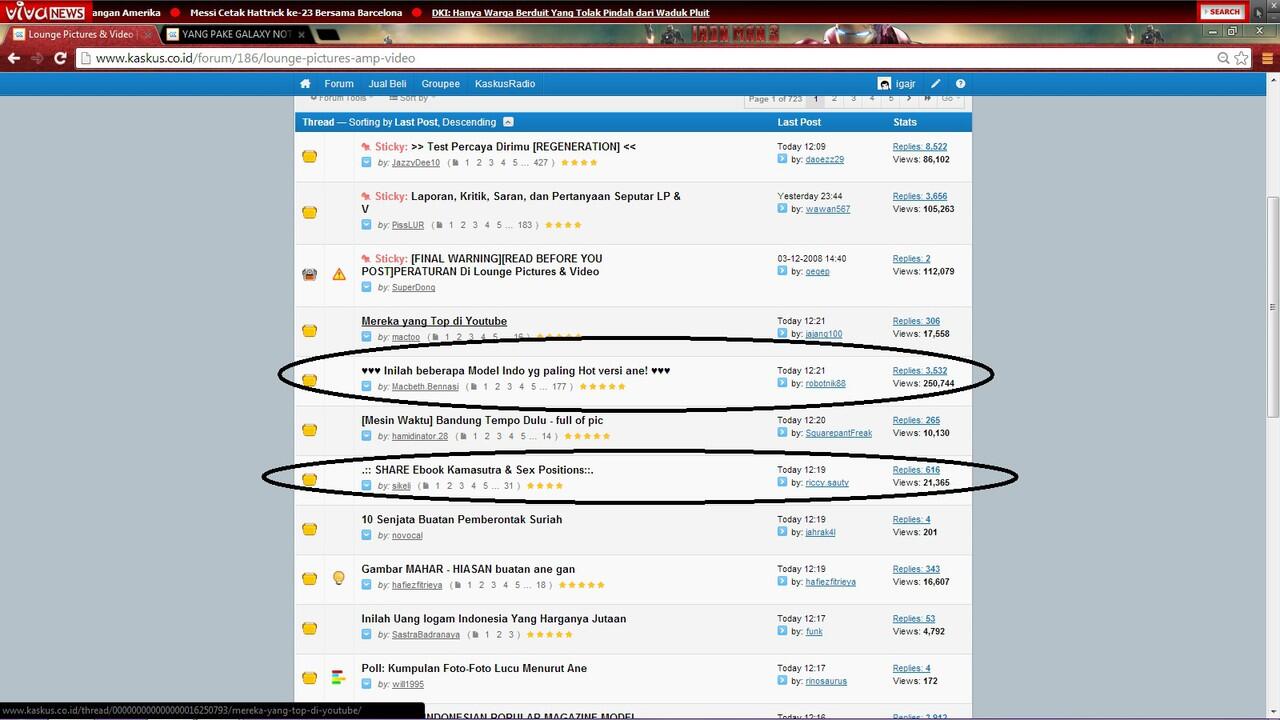The height and width of the screenshot is (720, 1280).
Task: Open Inilah Uang logam Indonesia thread
Action: coord(494,618)
